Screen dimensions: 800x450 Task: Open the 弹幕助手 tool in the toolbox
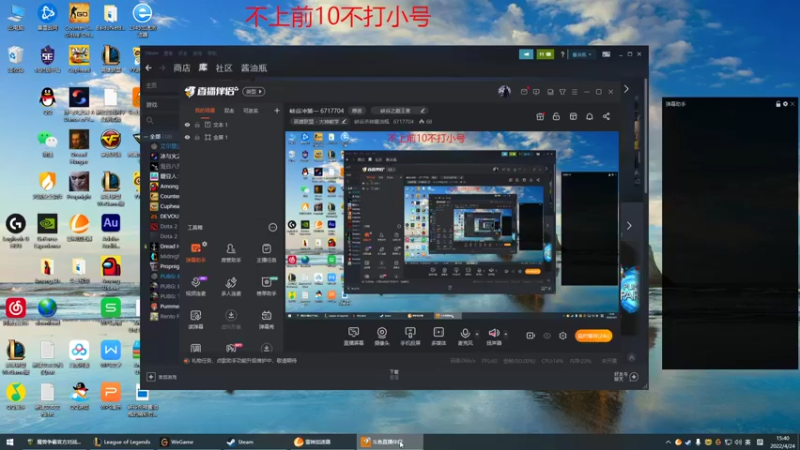point(196,252)
